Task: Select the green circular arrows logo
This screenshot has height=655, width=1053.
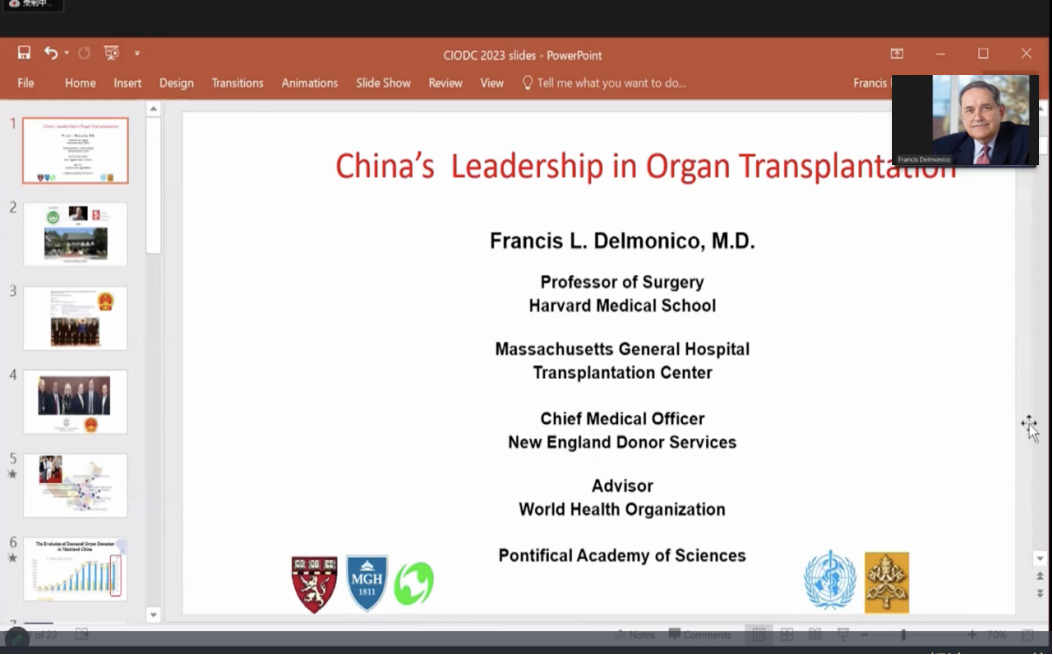Action: [x=414, y=583]
